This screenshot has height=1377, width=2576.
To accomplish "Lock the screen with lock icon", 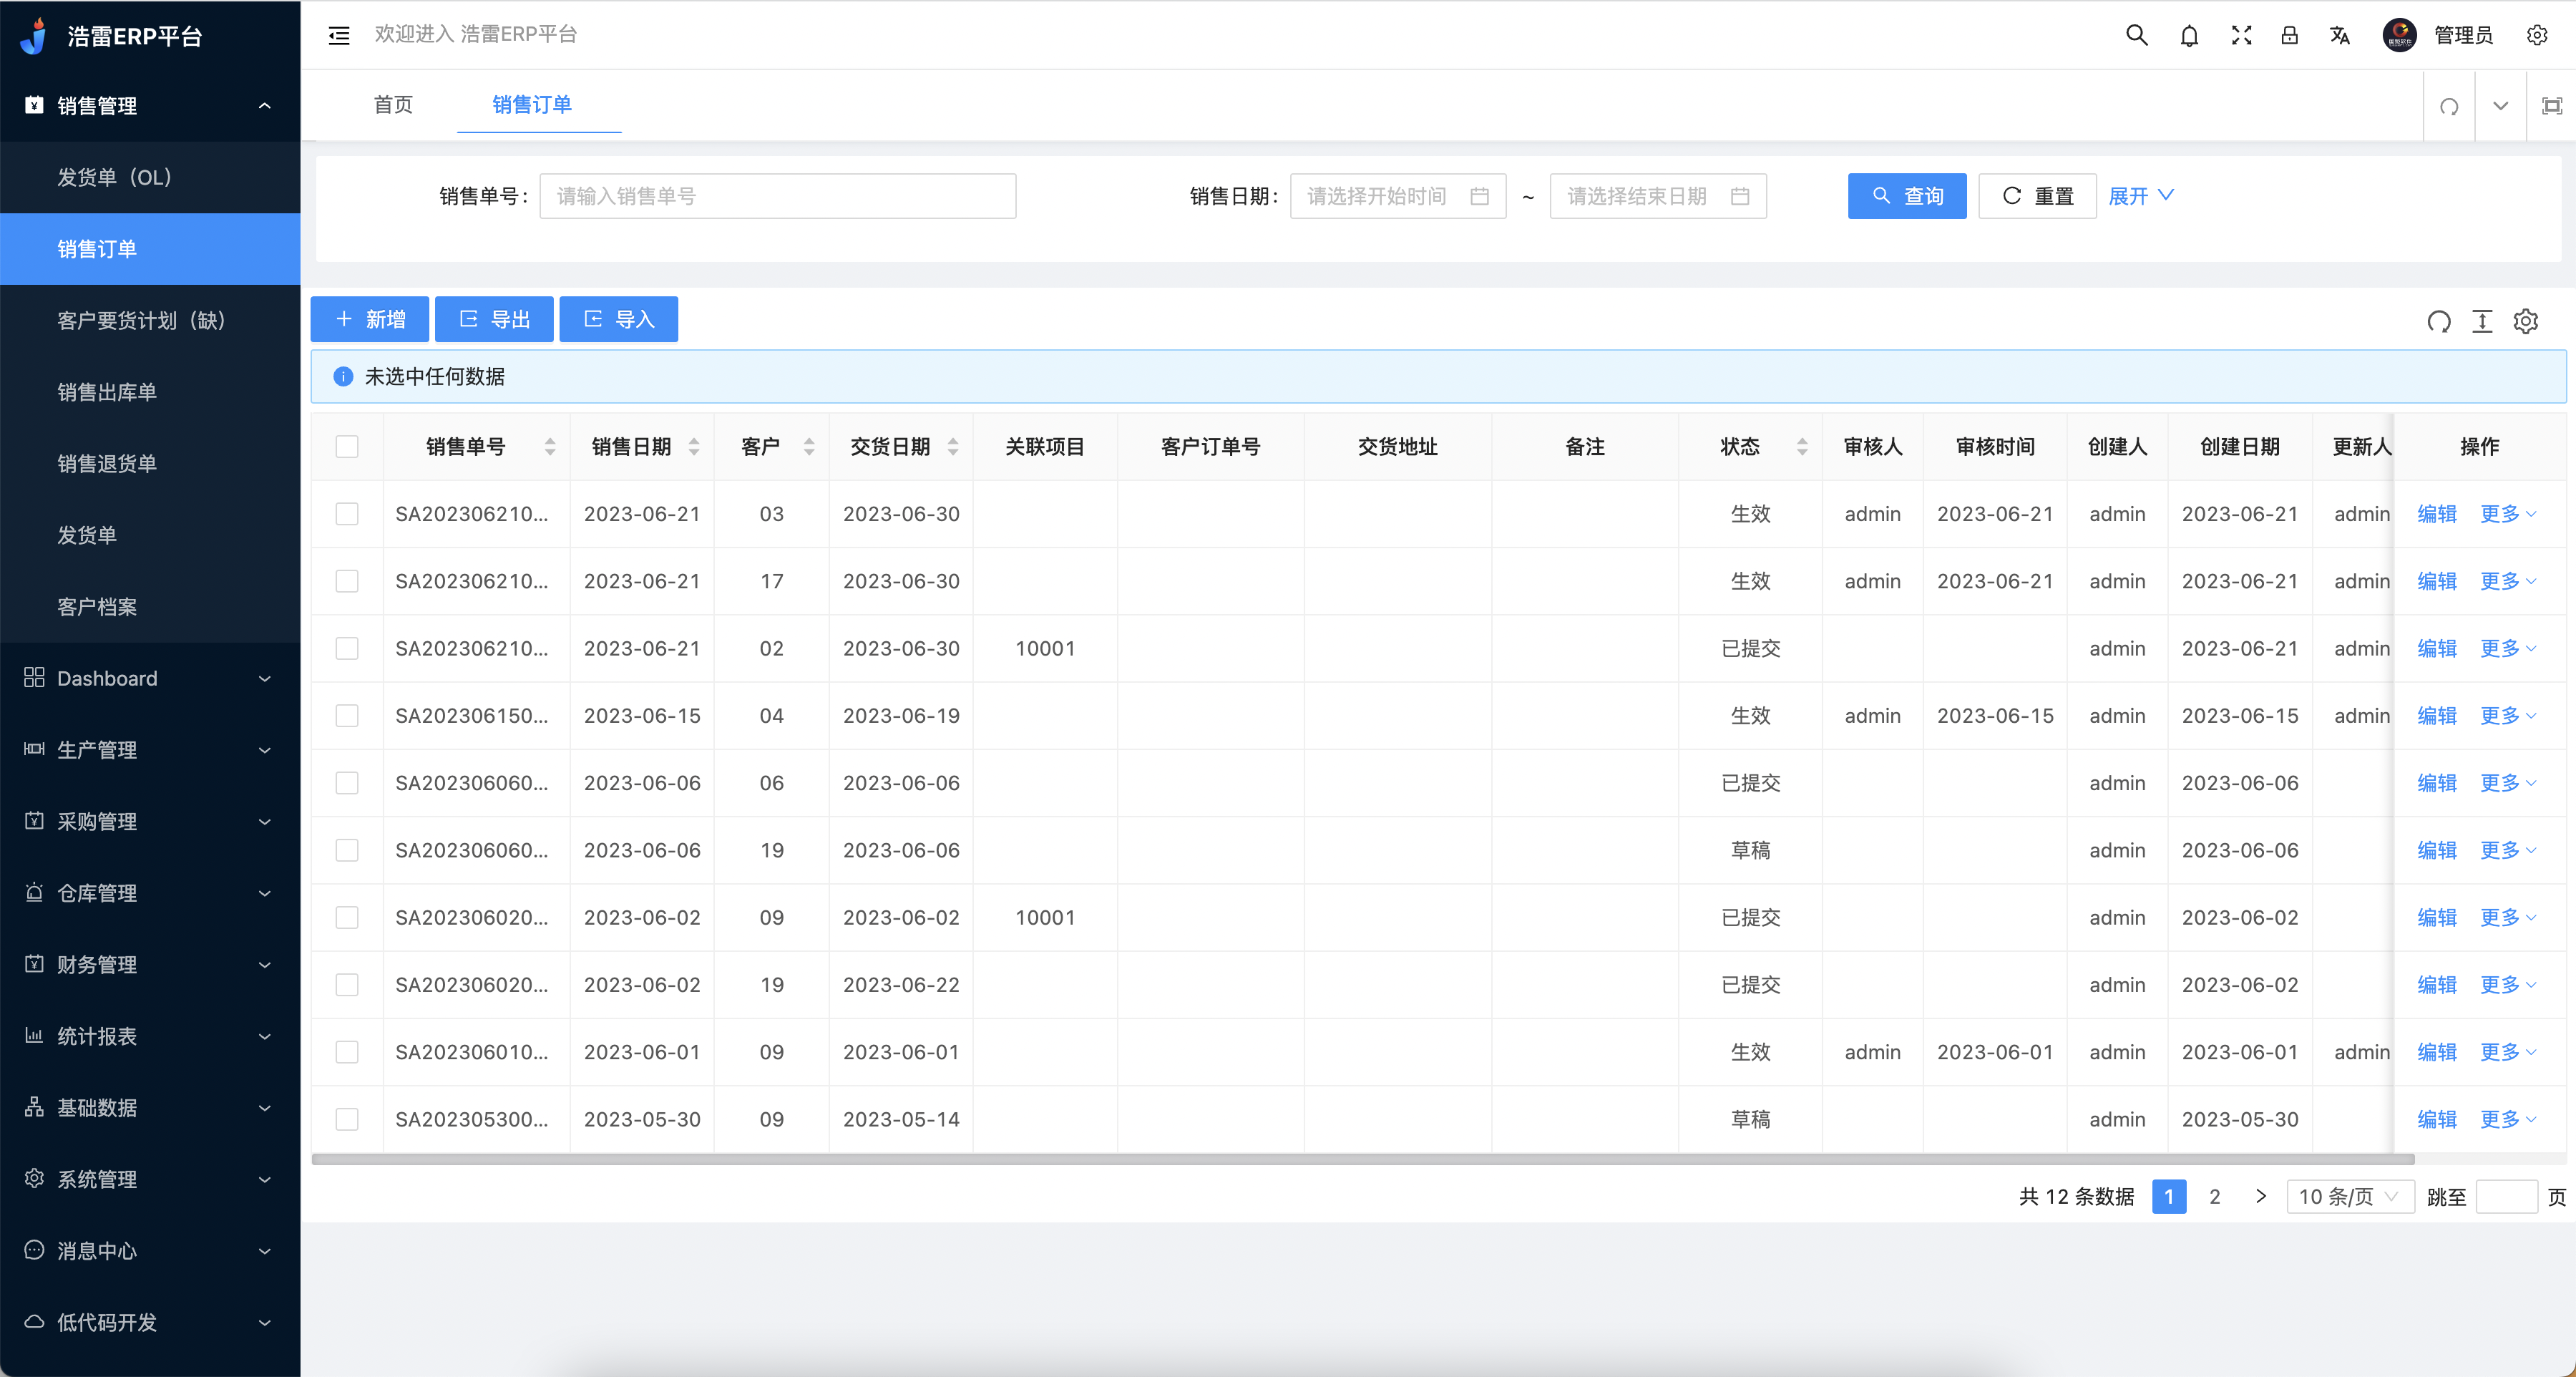I will click(2289, 35).
